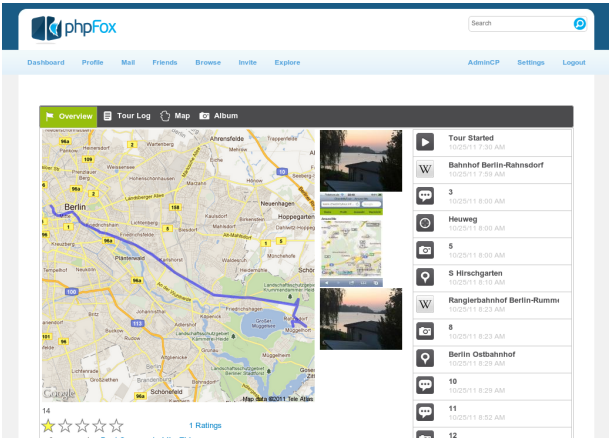
Task: Click the Wikipedia icon for Bahnhof Berlin-Rahnsdorf
Action: tap(425, 169)
